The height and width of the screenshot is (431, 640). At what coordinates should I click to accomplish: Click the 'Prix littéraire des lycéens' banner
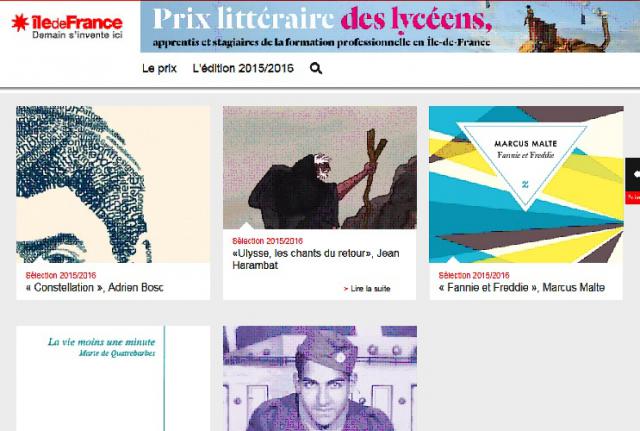point(390,27)
